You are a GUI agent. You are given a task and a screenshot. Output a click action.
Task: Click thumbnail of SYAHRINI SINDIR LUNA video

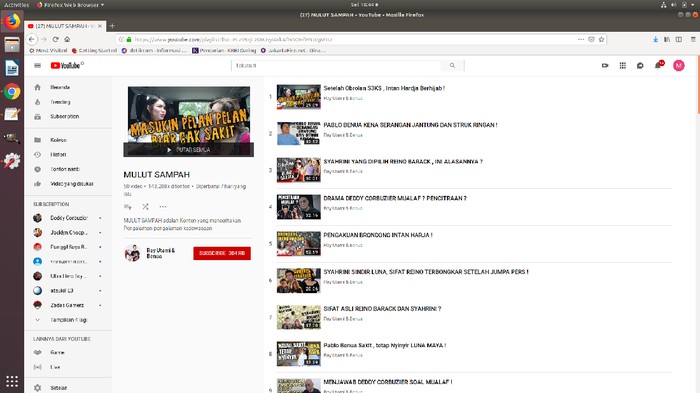coord(299,280)
